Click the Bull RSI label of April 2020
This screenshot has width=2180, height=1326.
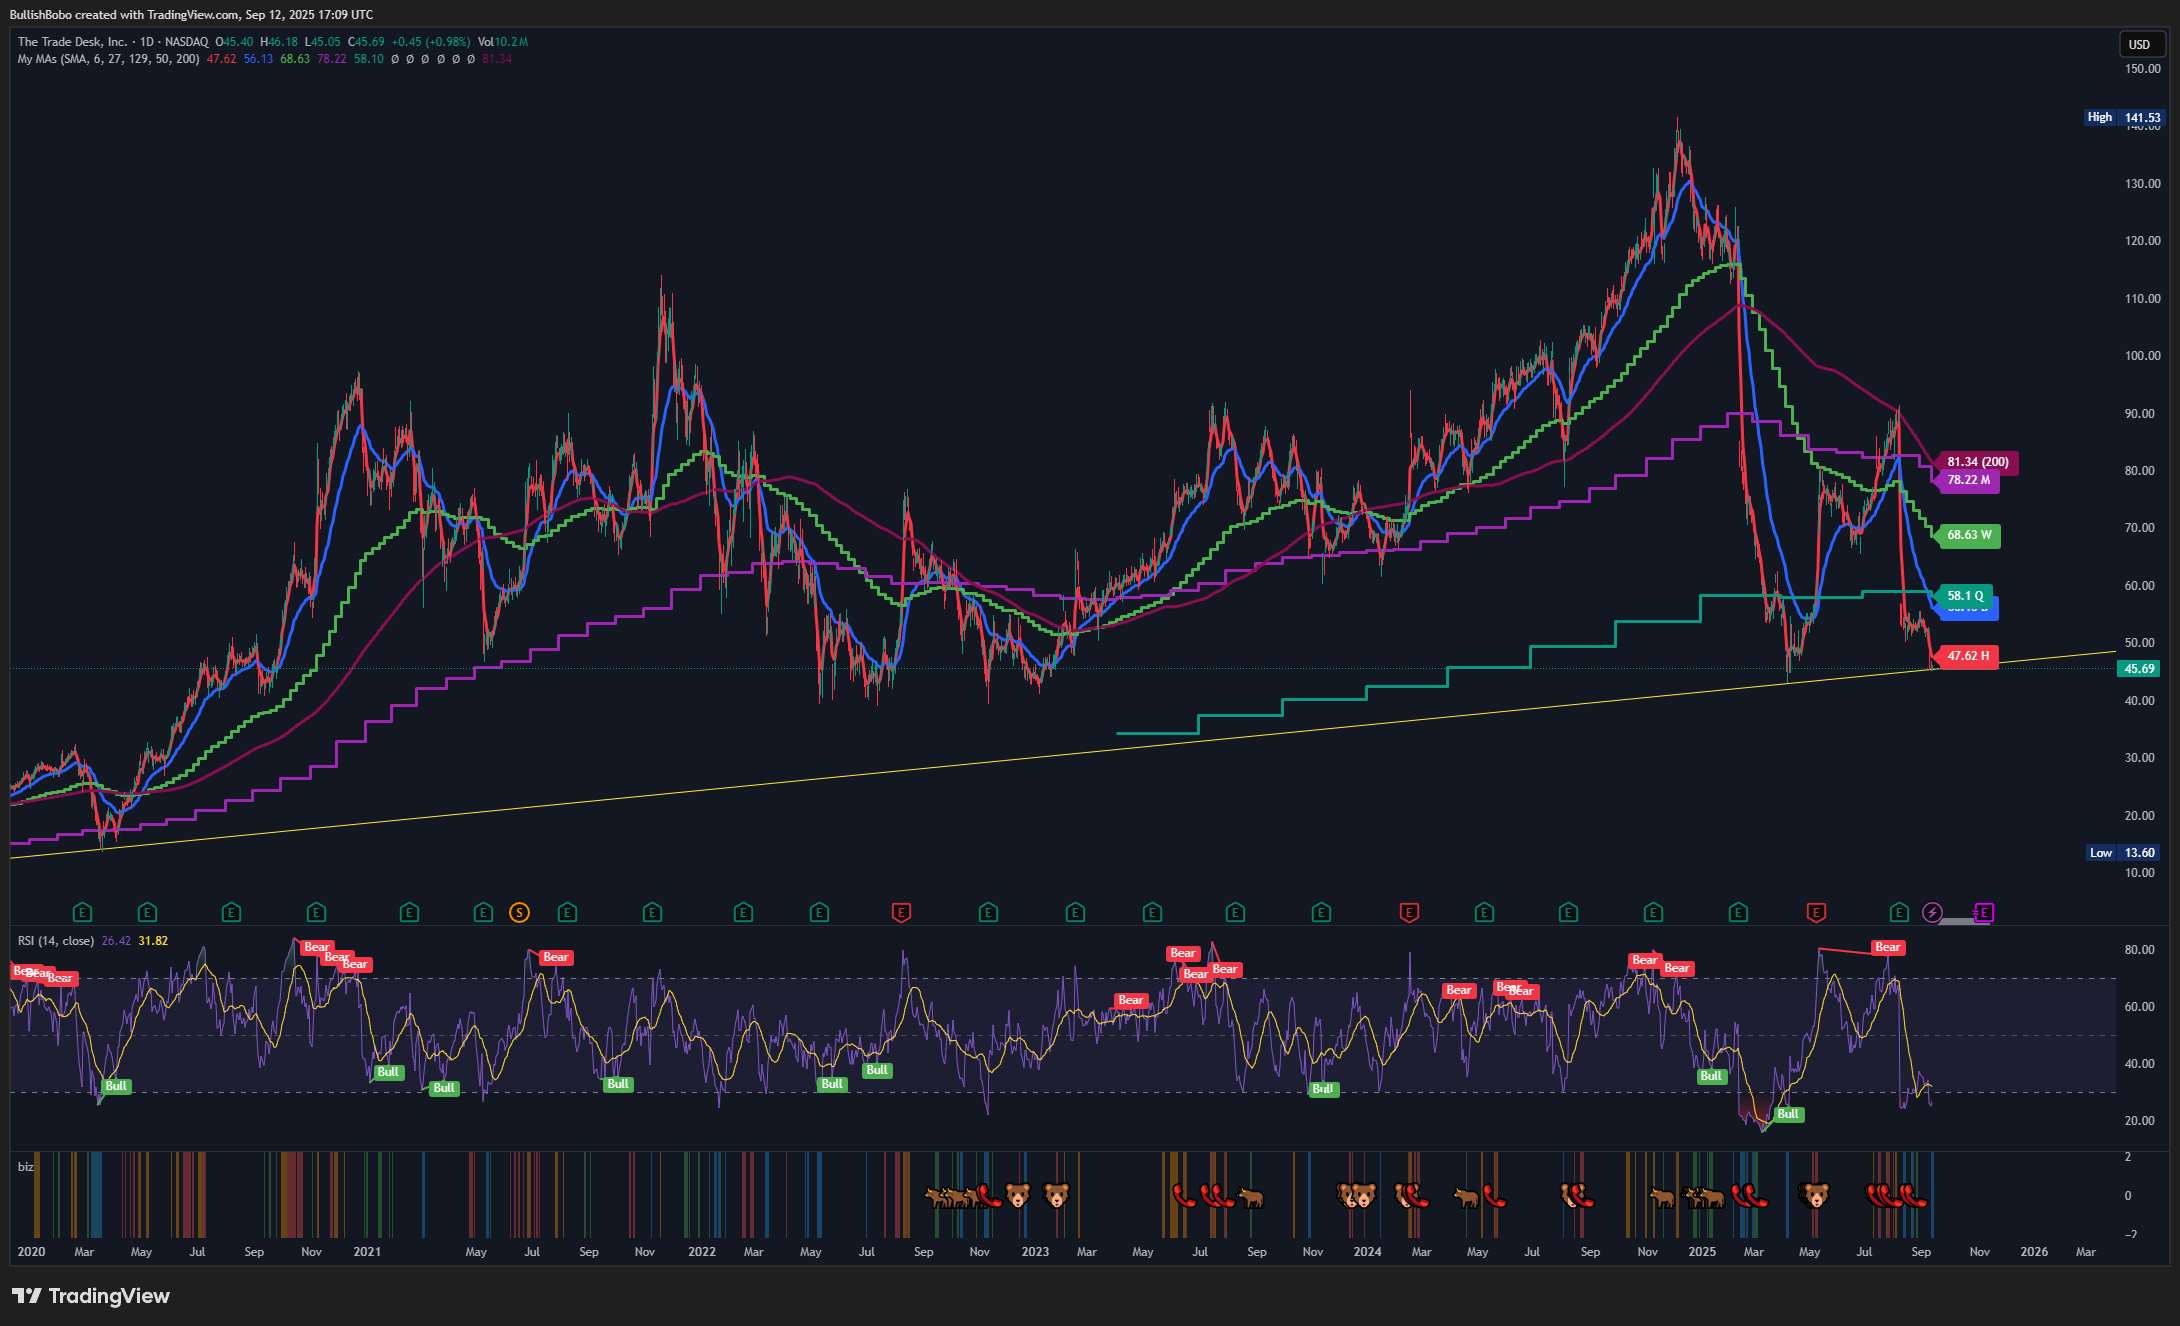(116, 1086)
